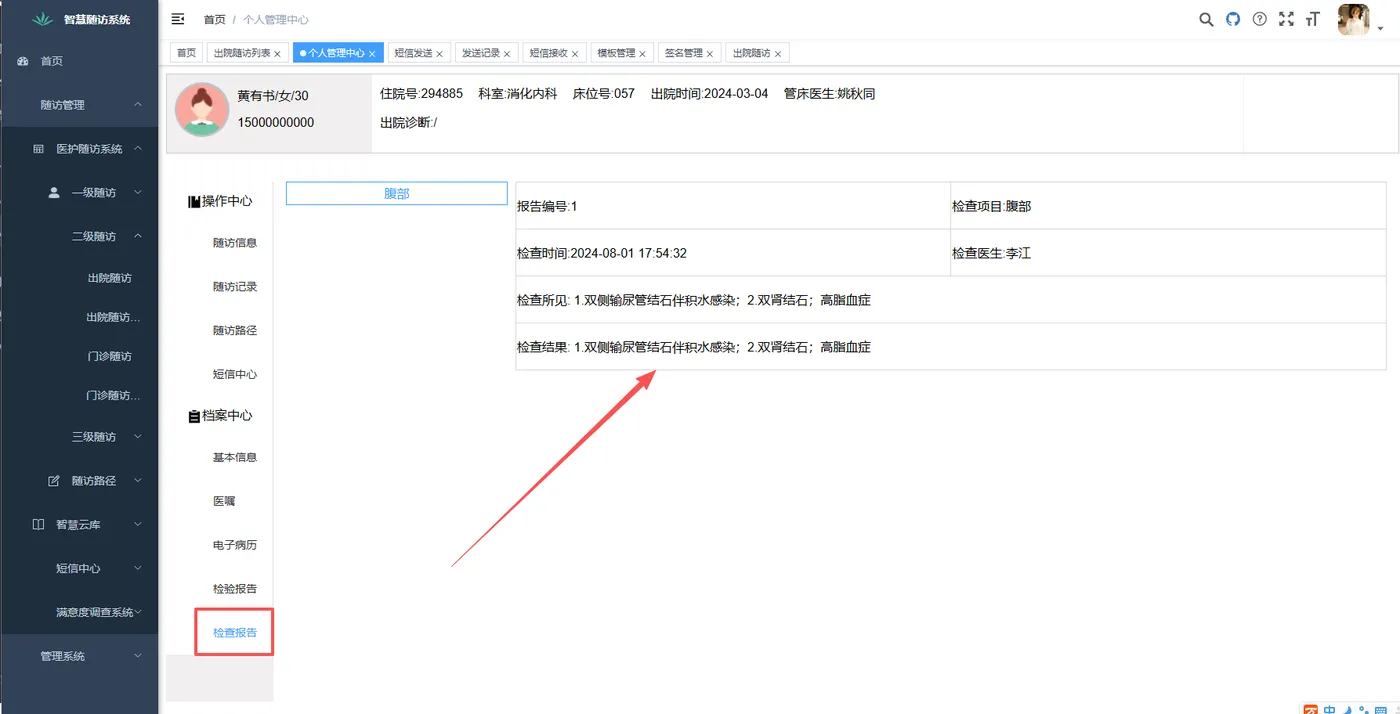Open 随访信息 in 操作中心
Viewport: 1400px width, 714px height.
(x=235, y=243)
